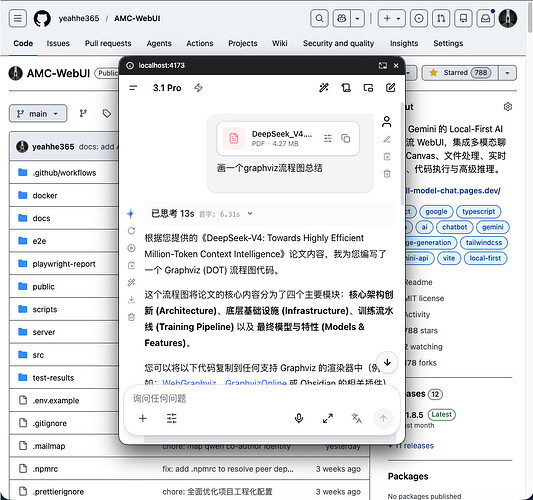Click the translate icon in input bar

click(357, 418)
